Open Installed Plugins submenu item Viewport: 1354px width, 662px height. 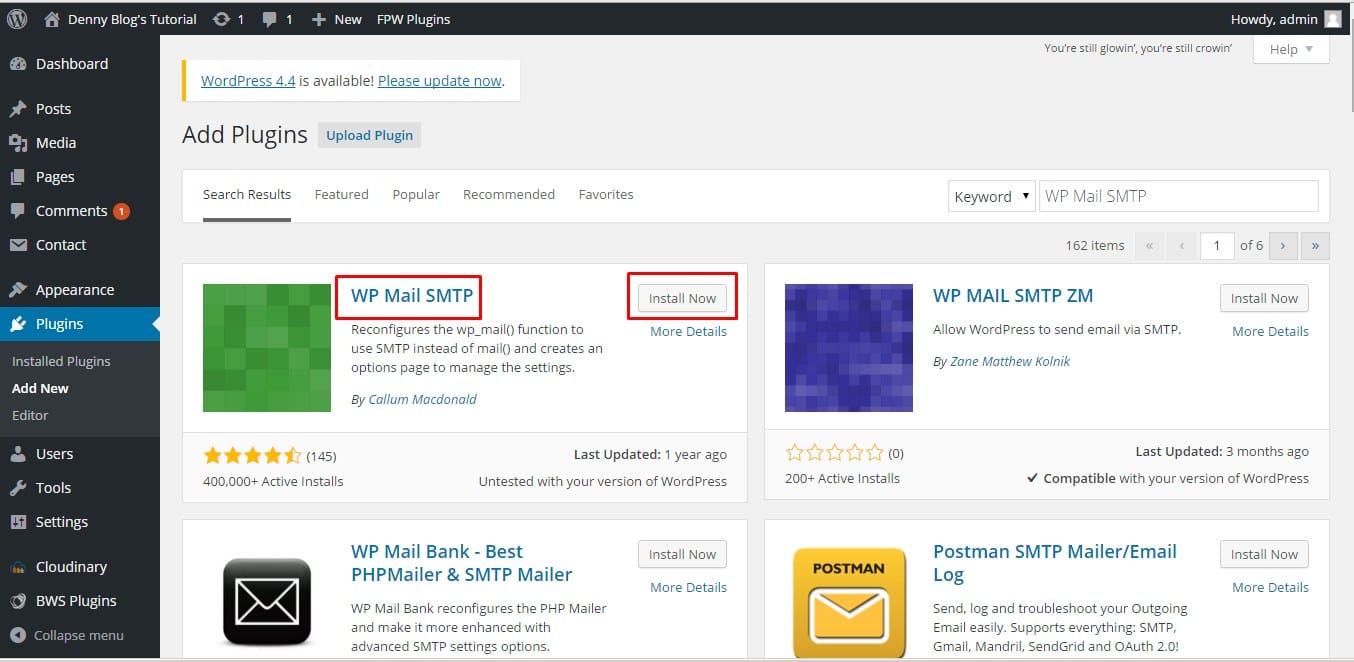pyautogui.click(x=61, y=361)
